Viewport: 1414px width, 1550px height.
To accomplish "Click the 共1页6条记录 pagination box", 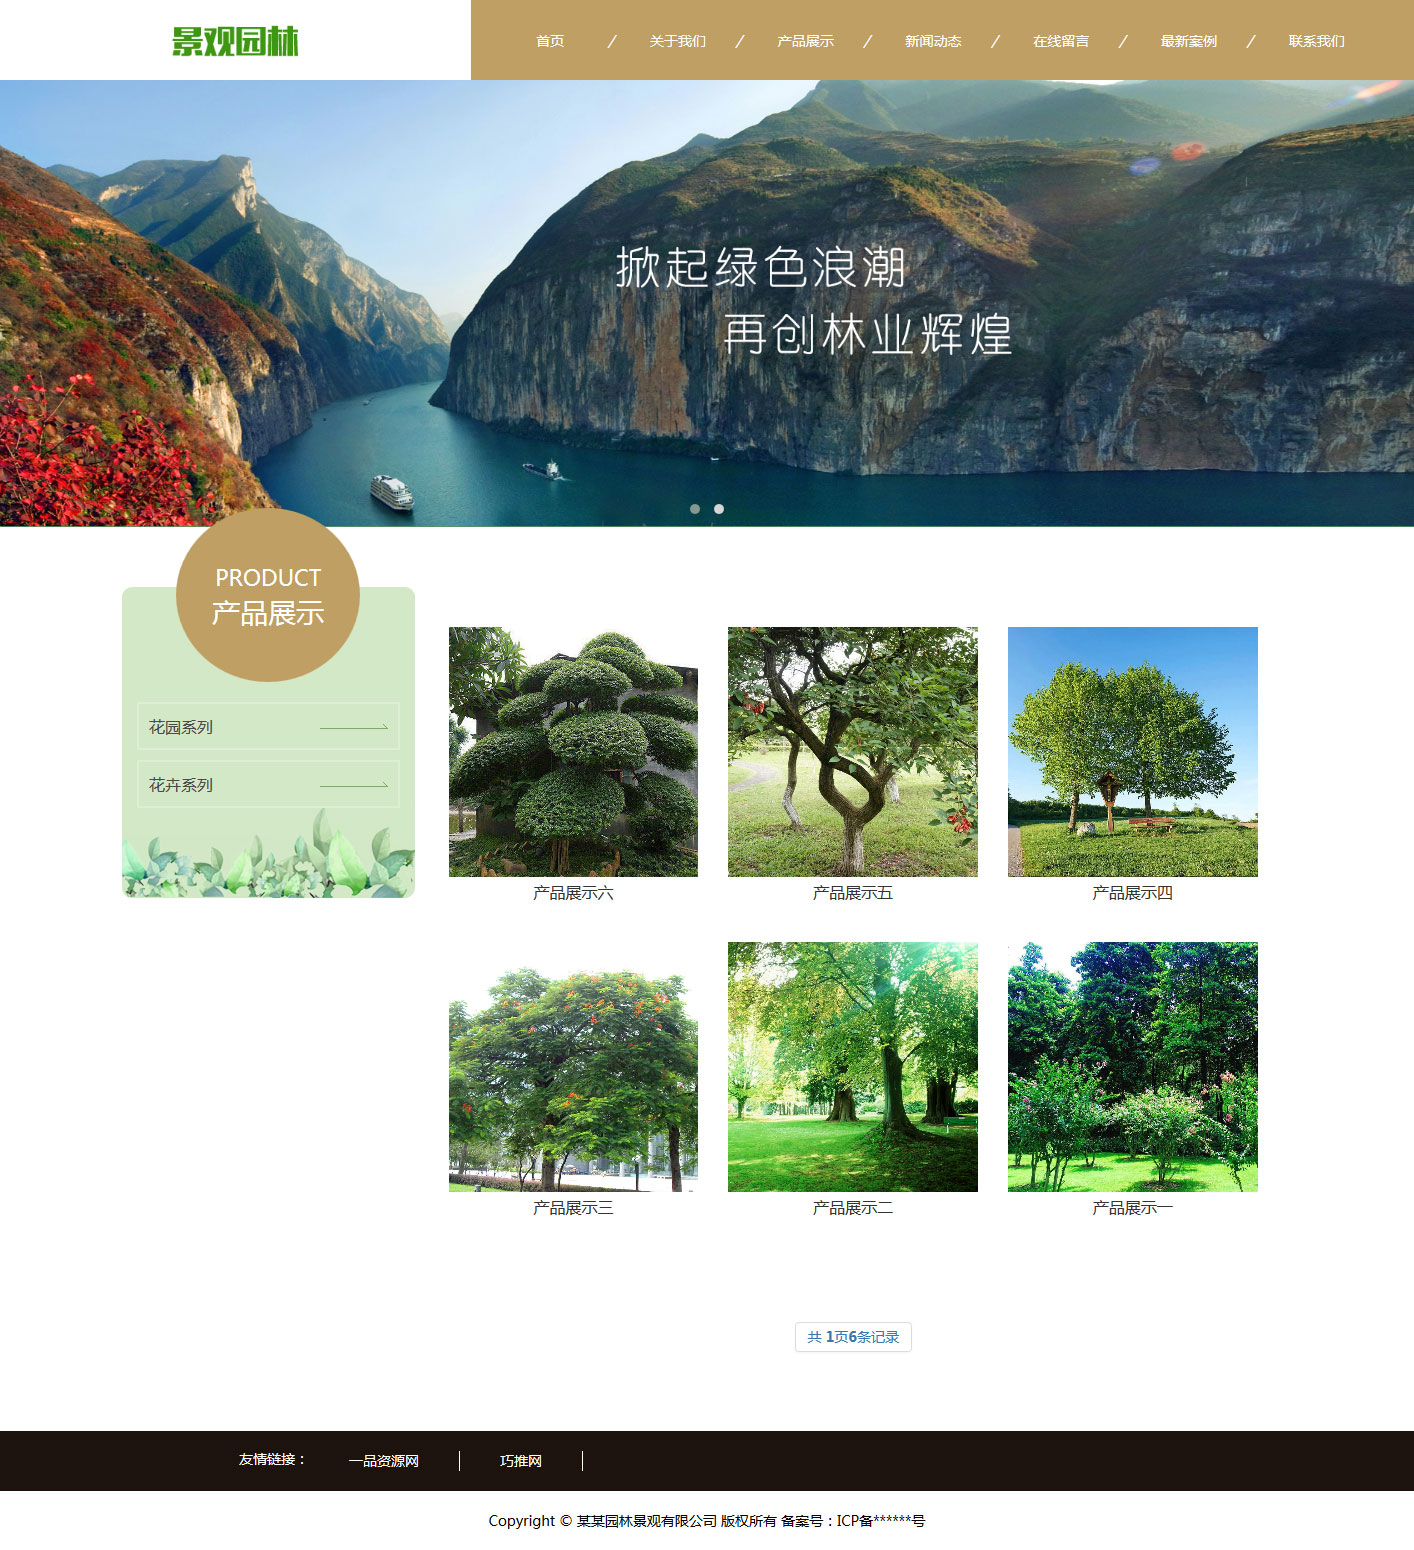I will point(853,1337).
